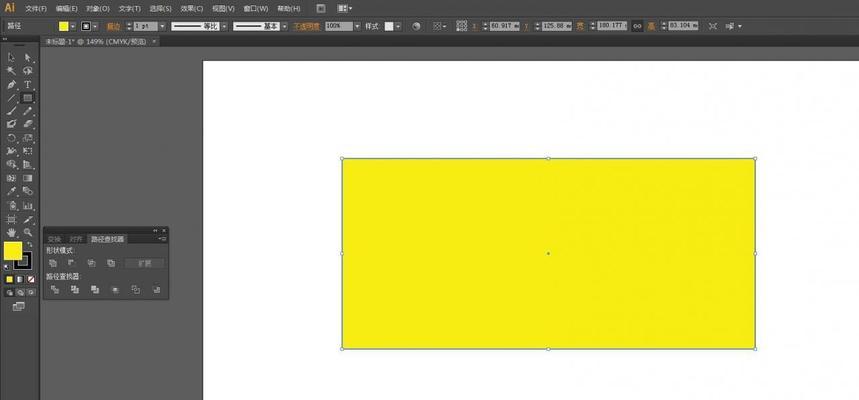
Task: Select the Type tool
Action: [27, 84]
